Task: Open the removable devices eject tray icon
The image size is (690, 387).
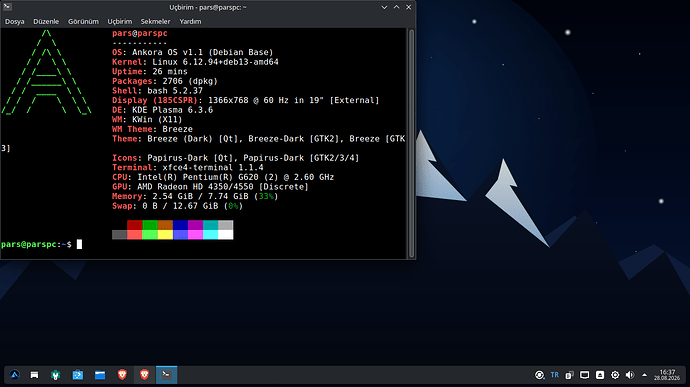Action: point(600,375)
